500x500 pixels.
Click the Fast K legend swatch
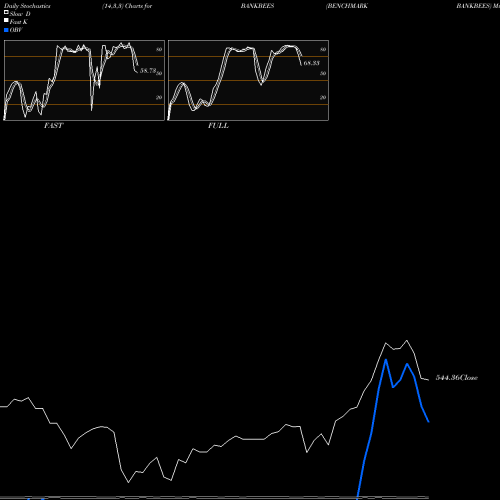click(x=6, y=20)
